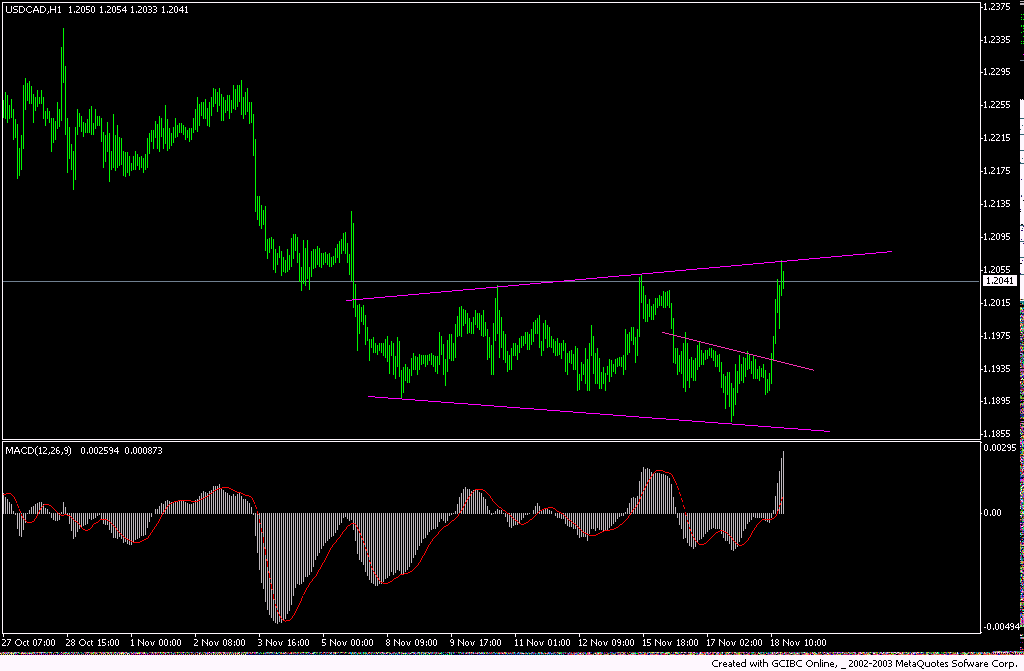The image size is (1024, 671).
Task: Click the MACD(12,26,9) indicator label
Action: 39,451
